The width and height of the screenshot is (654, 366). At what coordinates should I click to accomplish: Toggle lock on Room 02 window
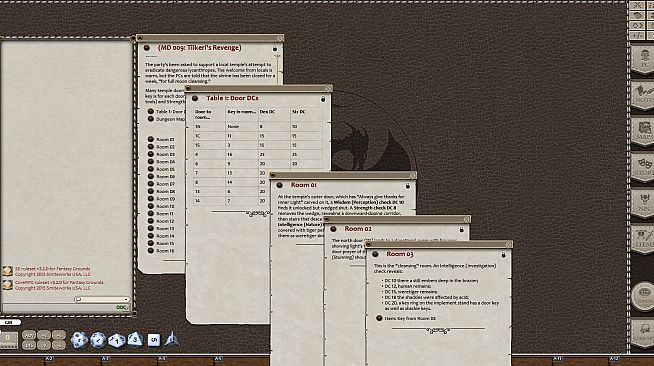pos(462,230)
